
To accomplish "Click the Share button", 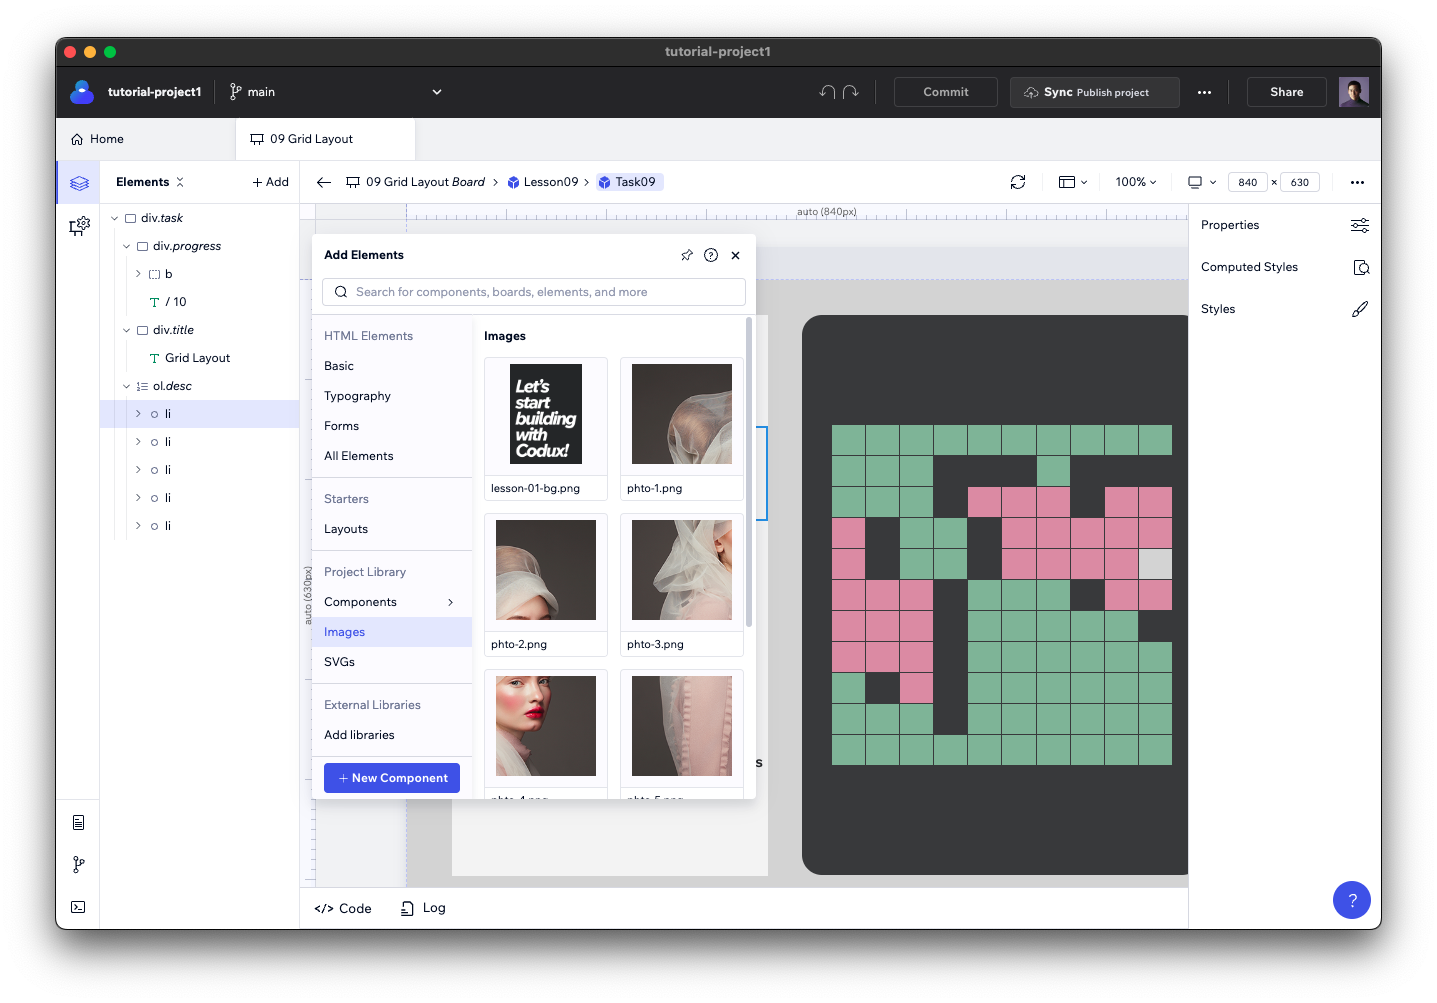I will click(x=1287, y=92).
